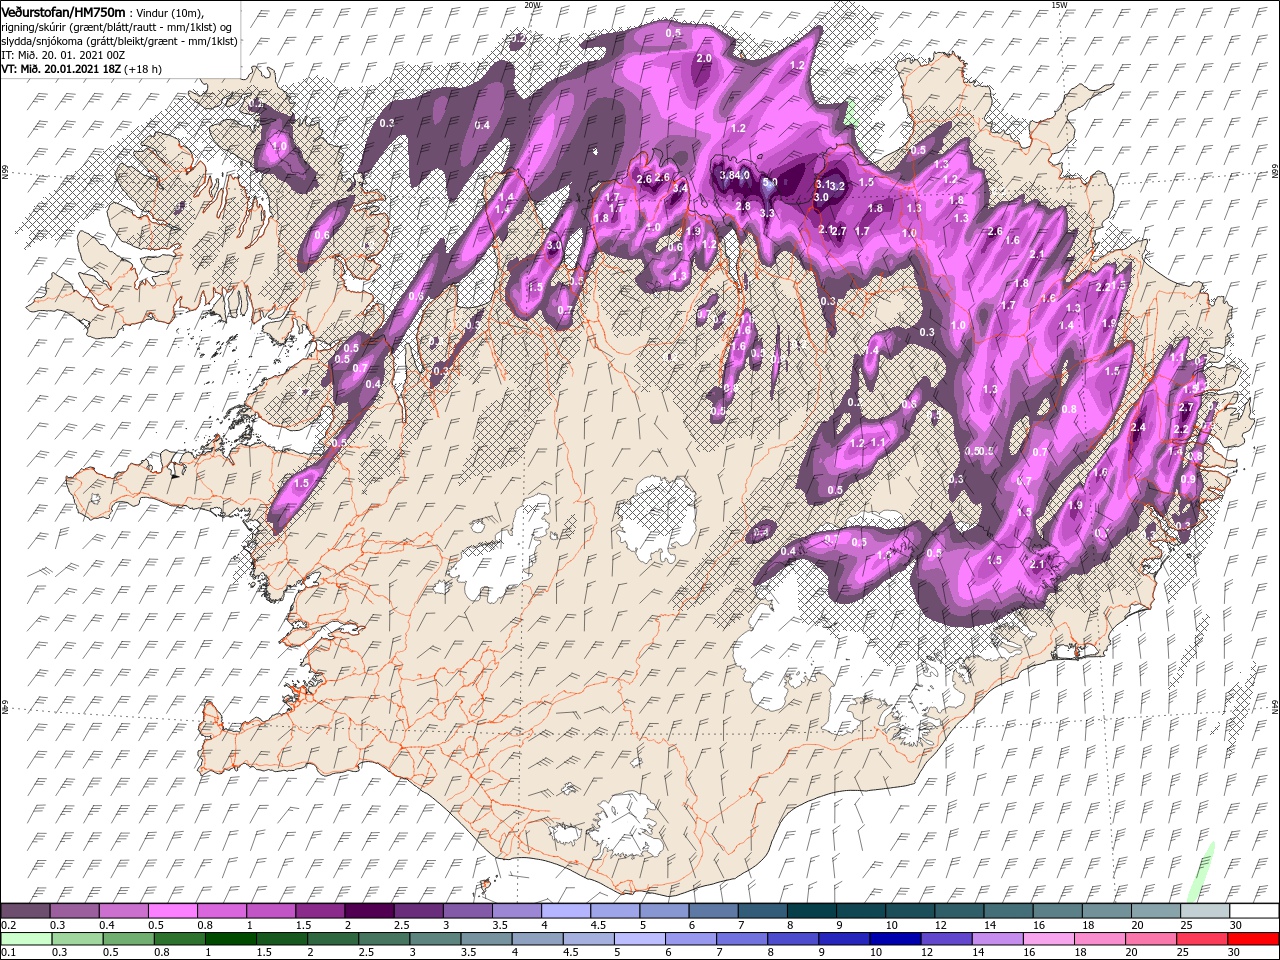Select the white snow legend swatch labeled 30

click(1255, 910)
